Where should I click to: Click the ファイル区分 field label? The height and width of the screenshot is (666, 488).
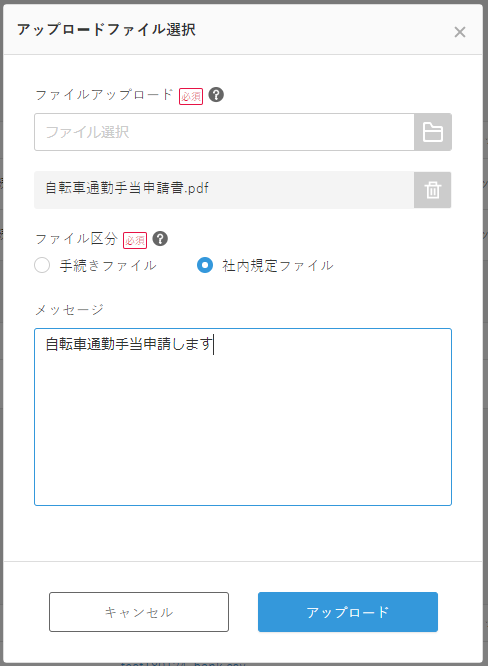[76, 239]
